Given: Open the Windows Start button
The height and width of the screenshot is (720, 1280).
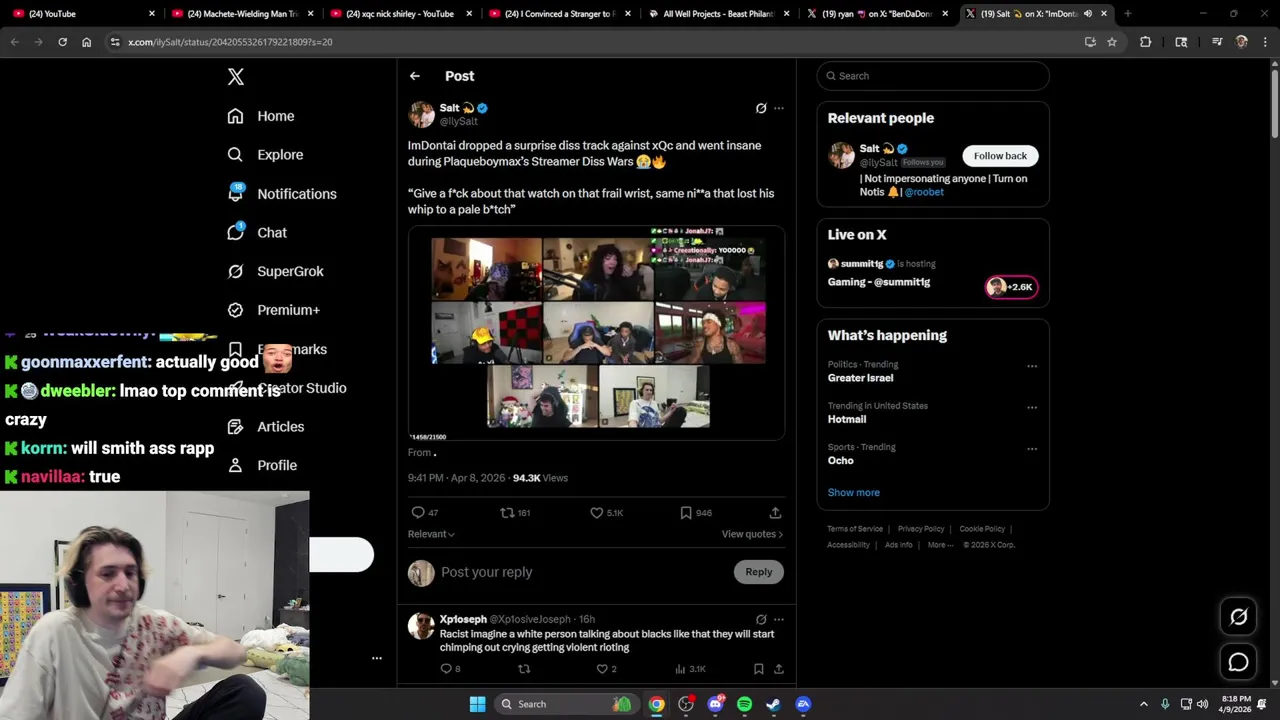Looking at the screenshot, I should pyautogui.click(x=477, y=704).
